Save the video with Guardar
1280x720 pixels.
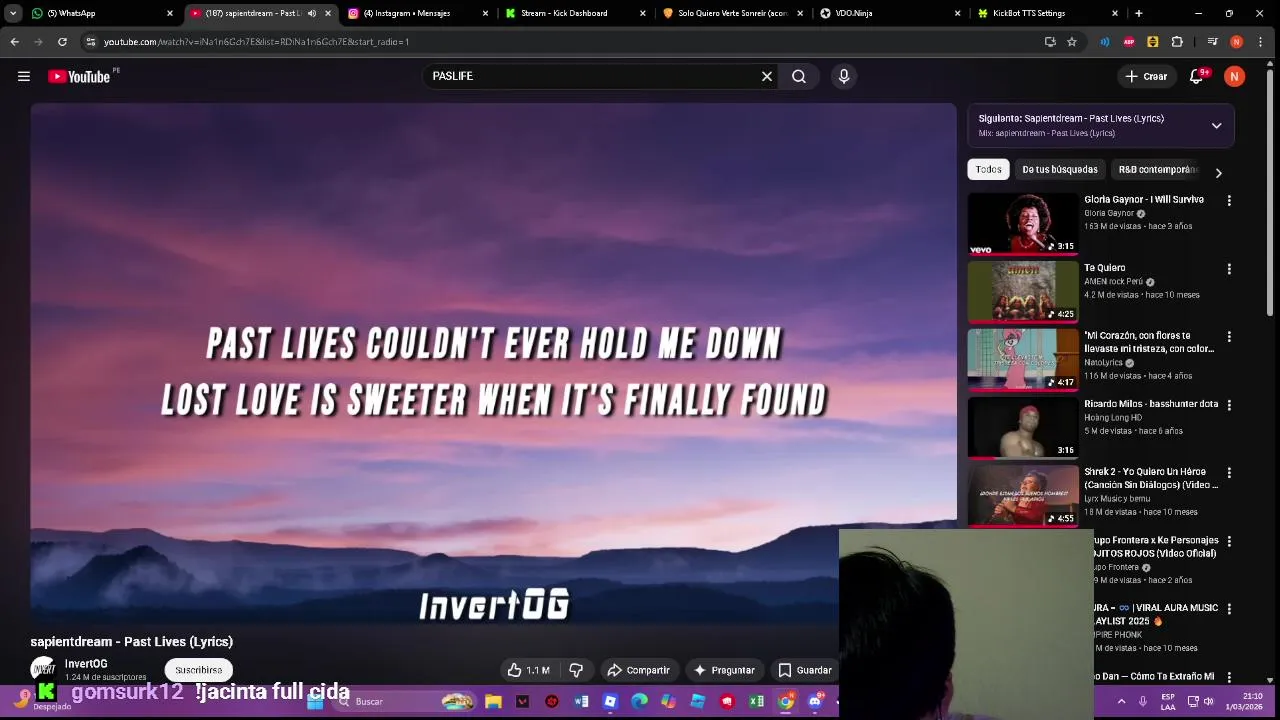[x=805, y=670]
